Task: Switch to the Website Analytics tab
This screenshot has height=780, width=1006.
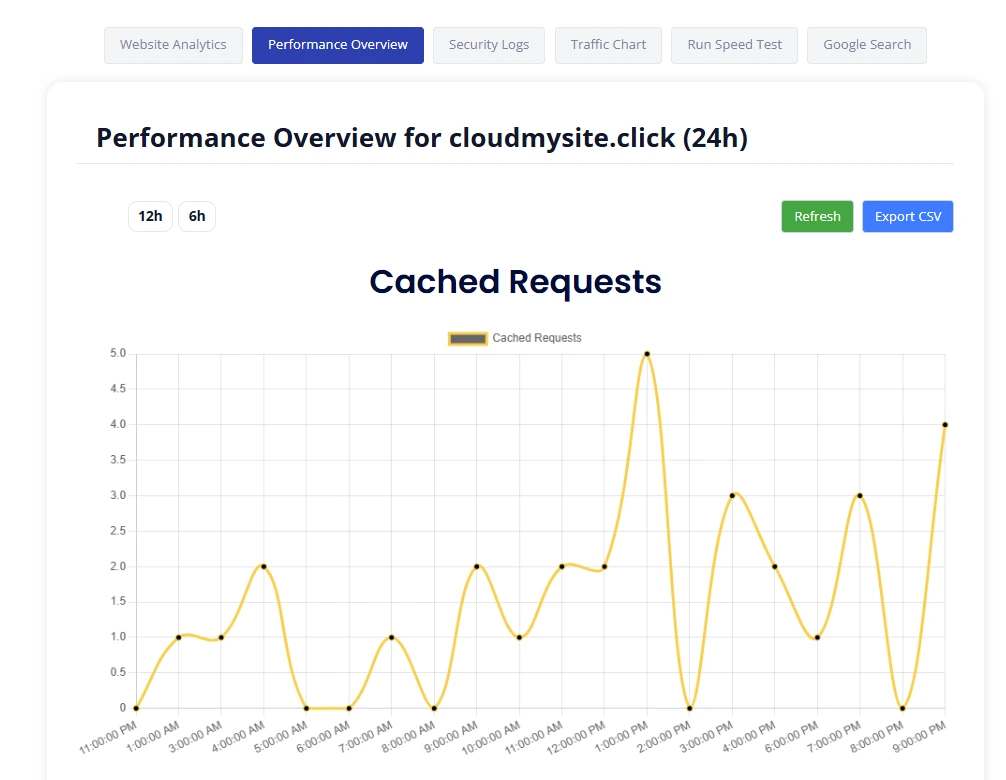Action: click(x=173, y=45)
